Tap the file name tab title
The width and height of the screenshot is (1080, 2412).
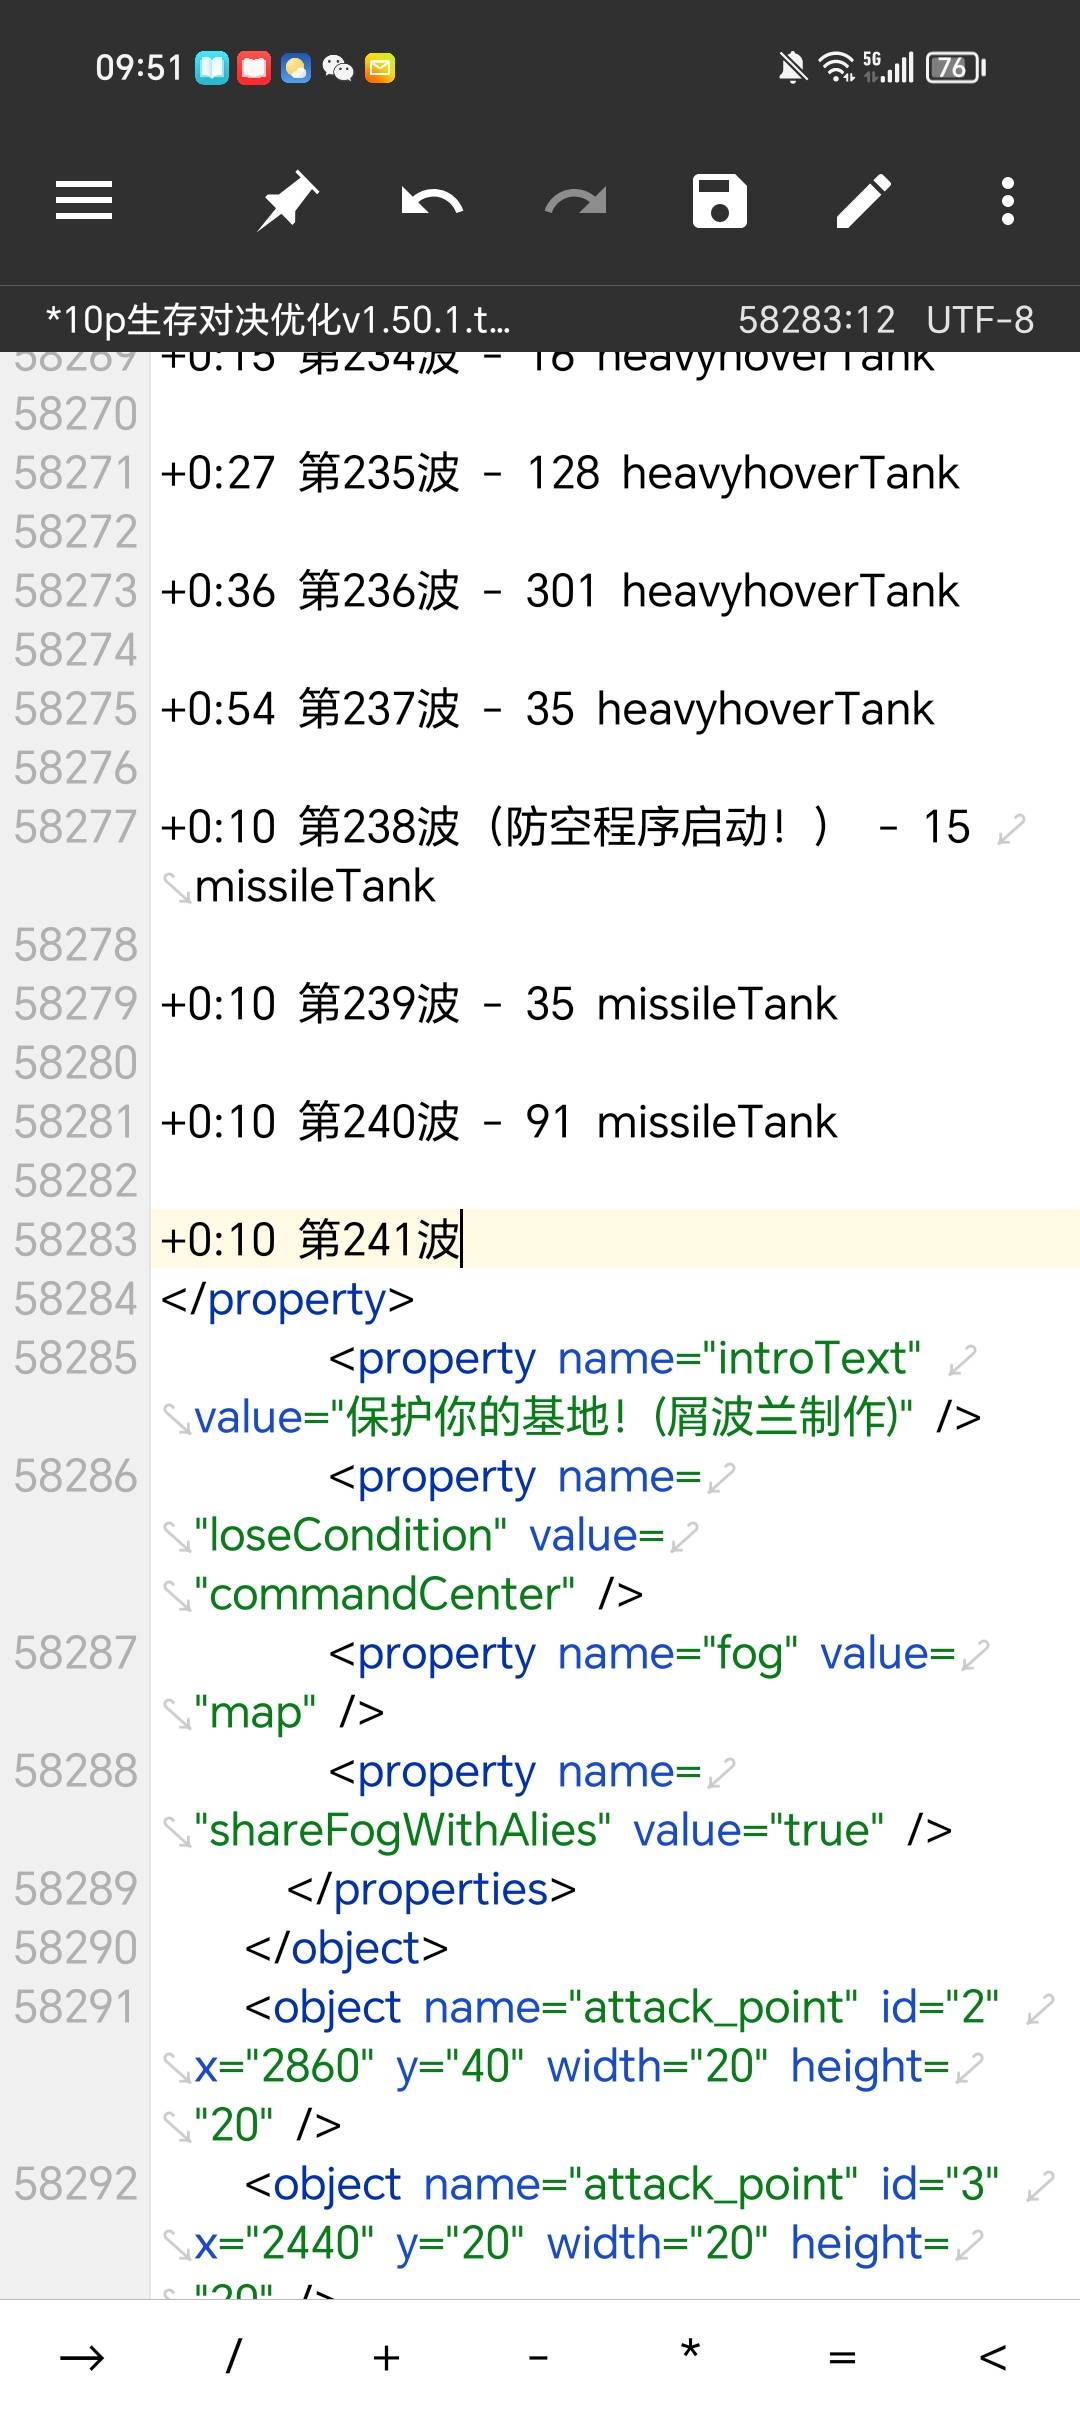(x=278, y=320)
